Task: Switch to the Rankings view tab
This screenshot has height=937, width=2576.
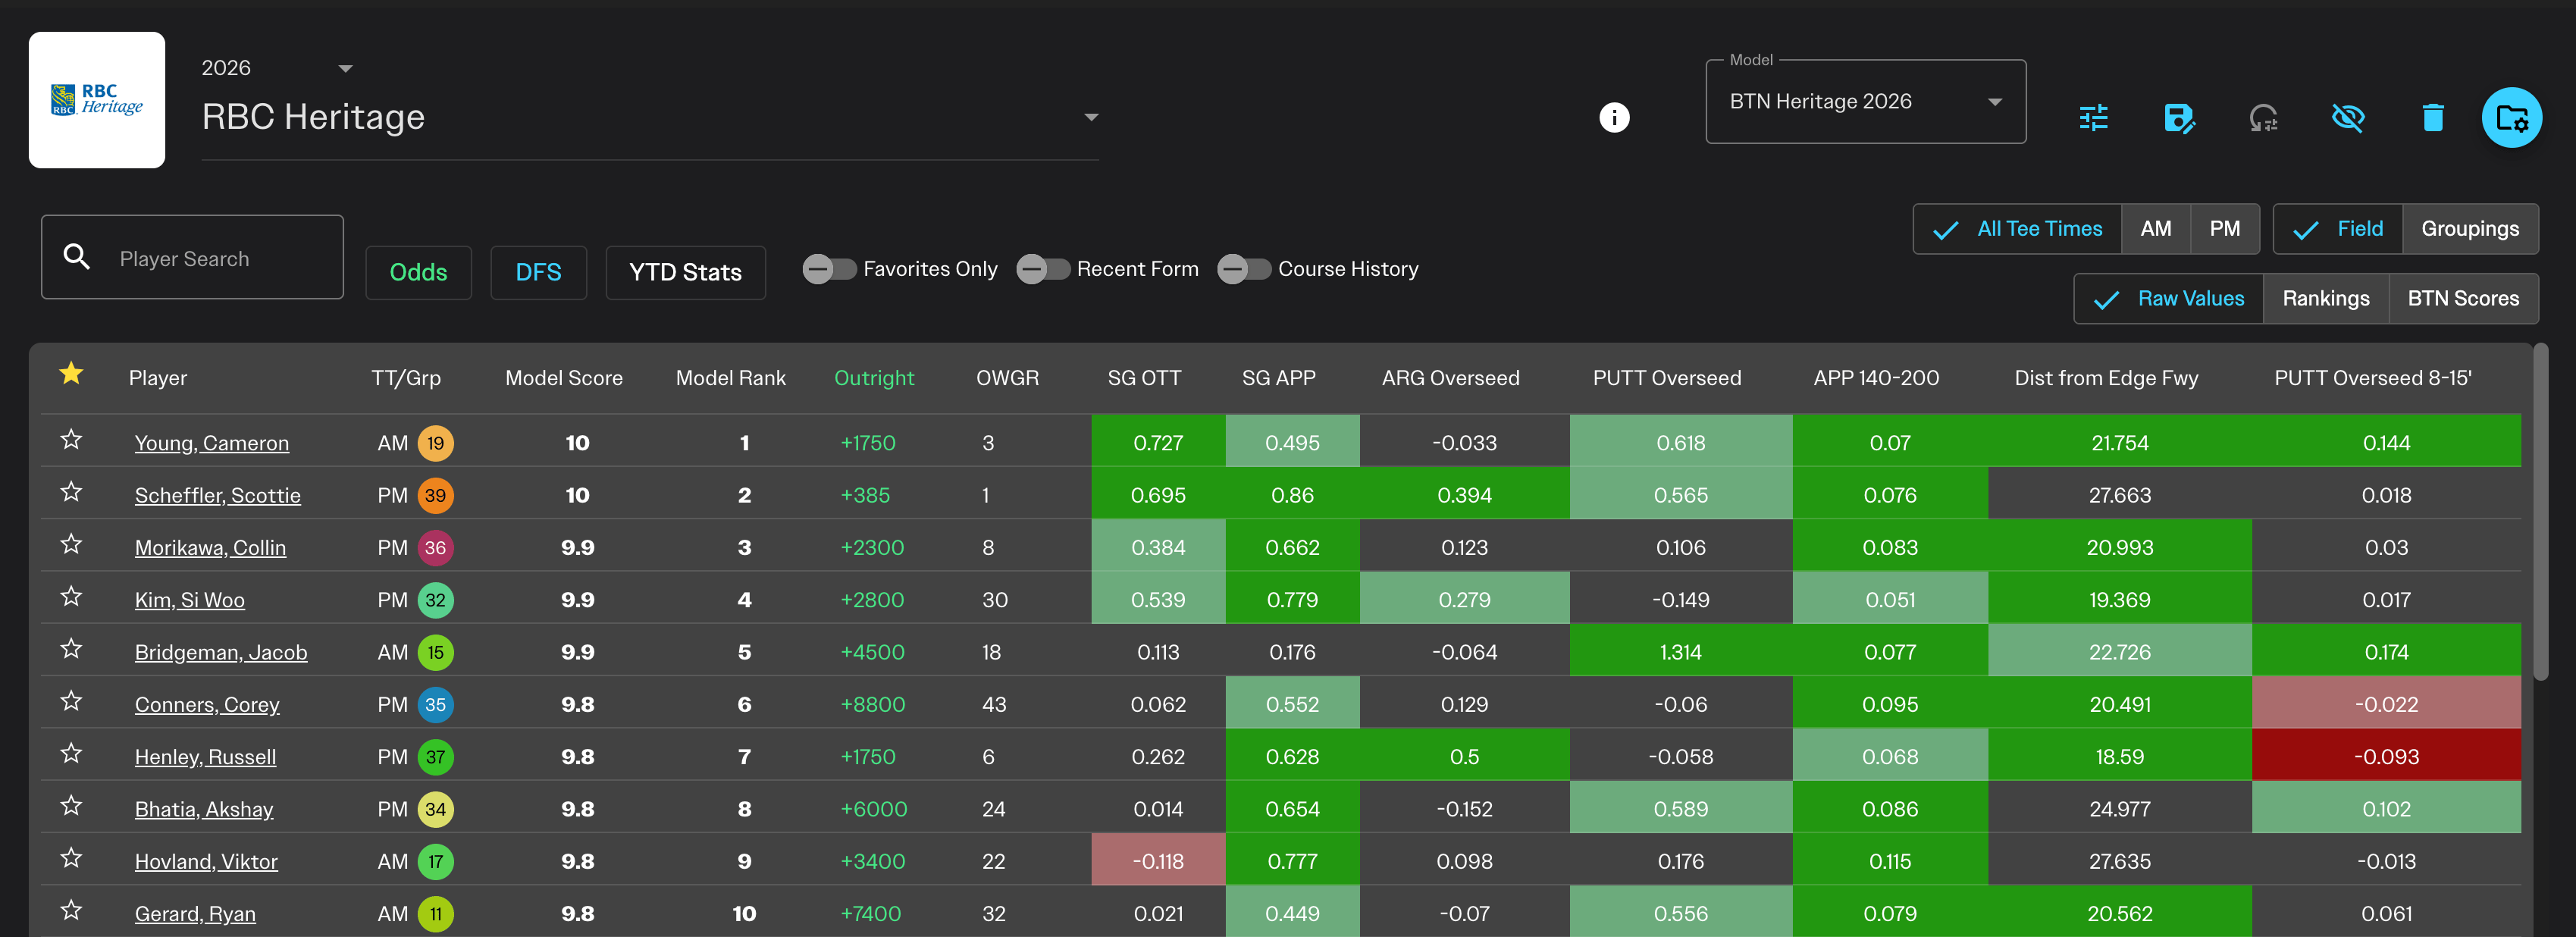Action: tap(2325, 298)
